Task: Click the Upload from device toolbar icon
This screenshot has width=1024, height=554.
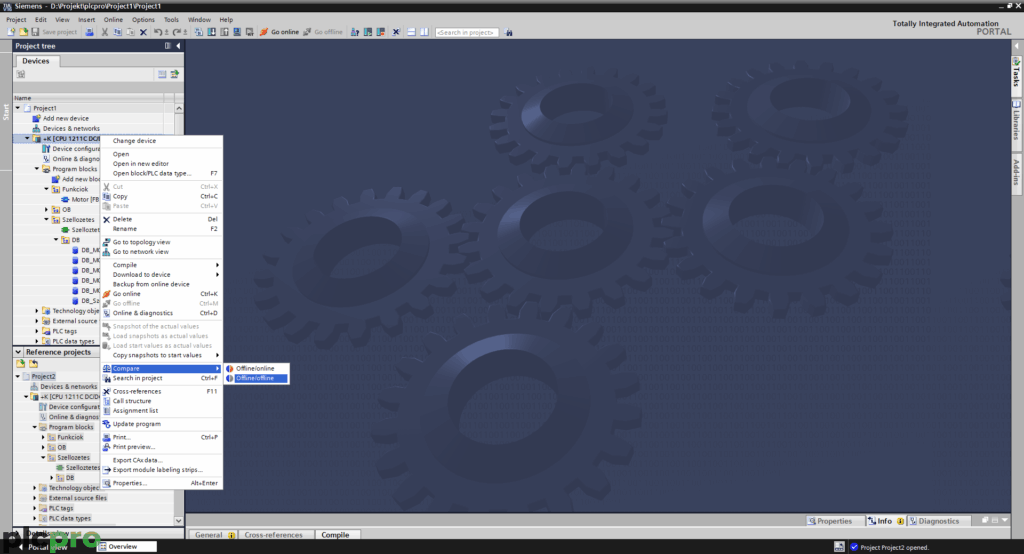Action: tap(224, 32)
